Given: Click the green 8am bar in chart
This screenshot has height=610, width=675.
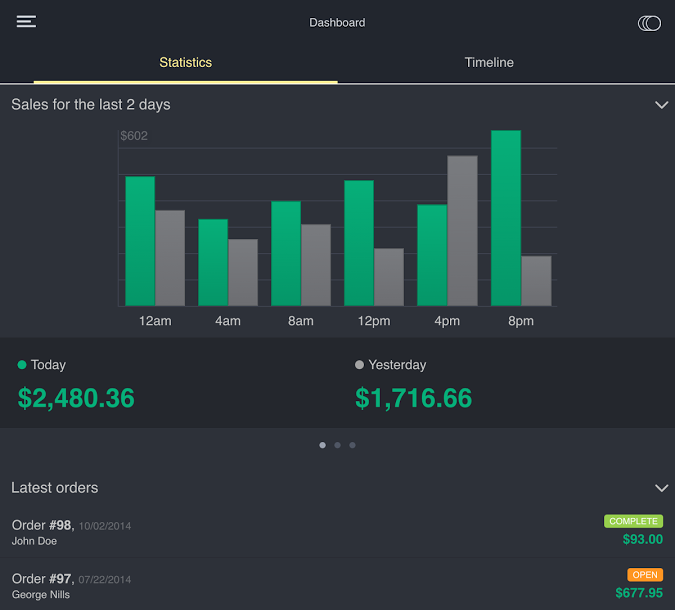Looking at the screenshot, I should 286,254.
